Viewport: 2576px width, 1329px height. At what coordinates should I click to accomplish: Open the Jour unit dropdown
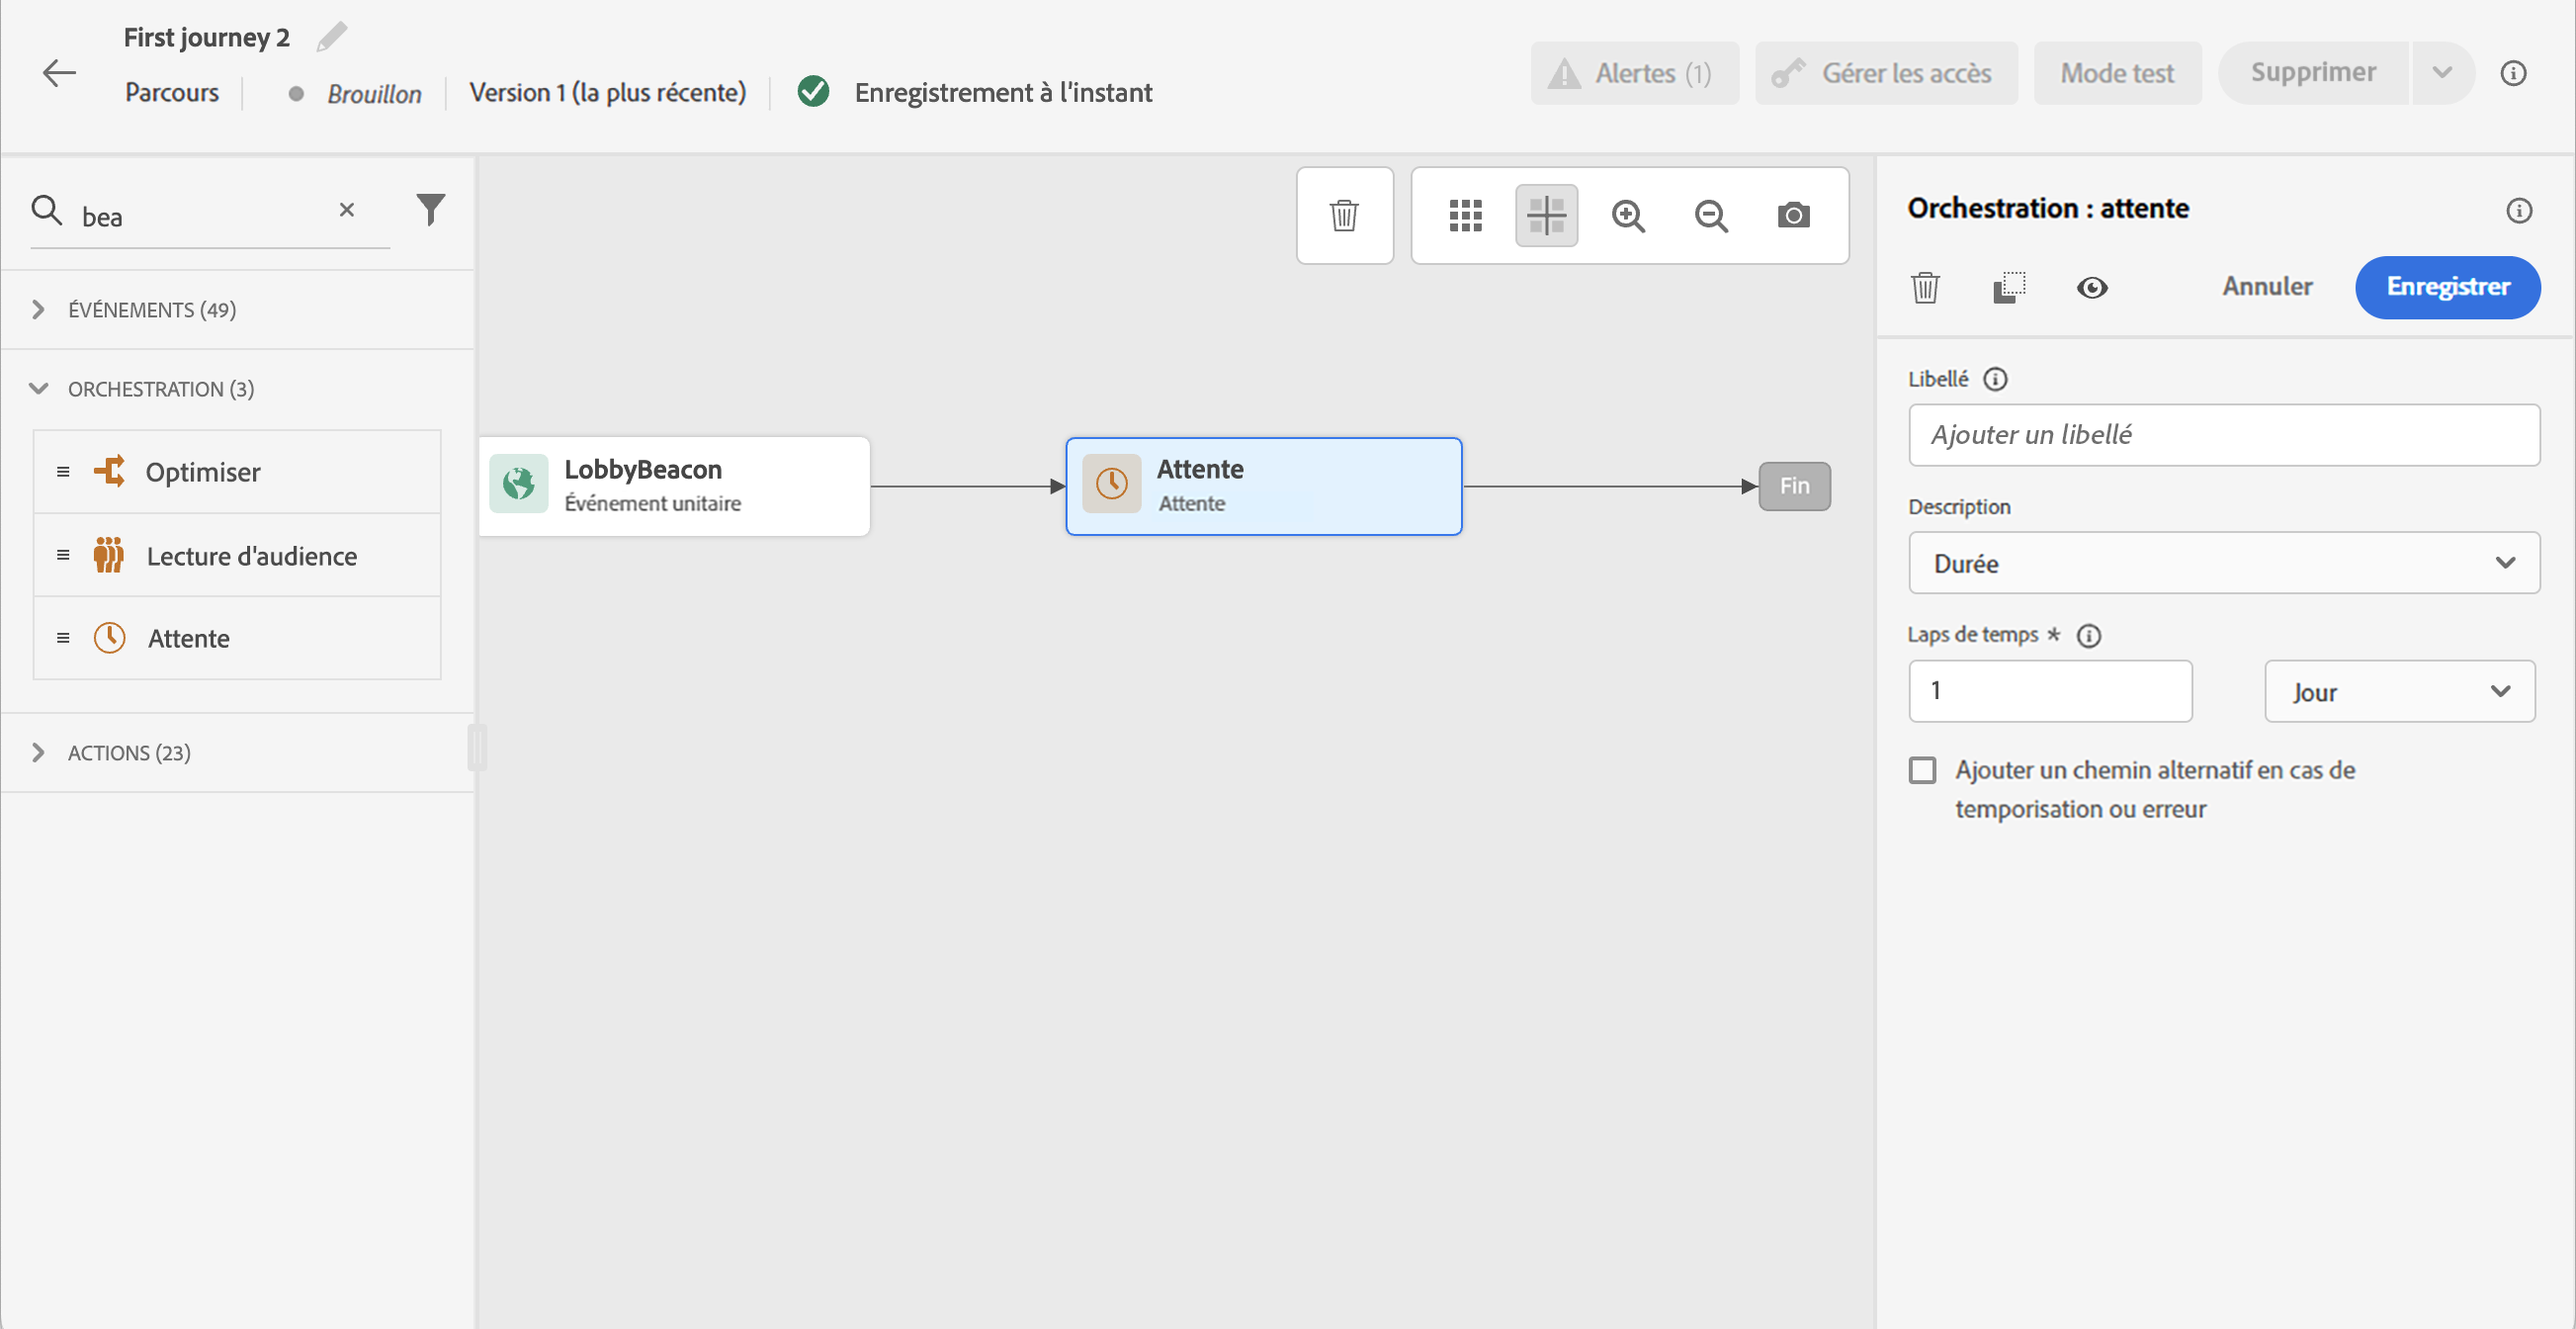2399,691
